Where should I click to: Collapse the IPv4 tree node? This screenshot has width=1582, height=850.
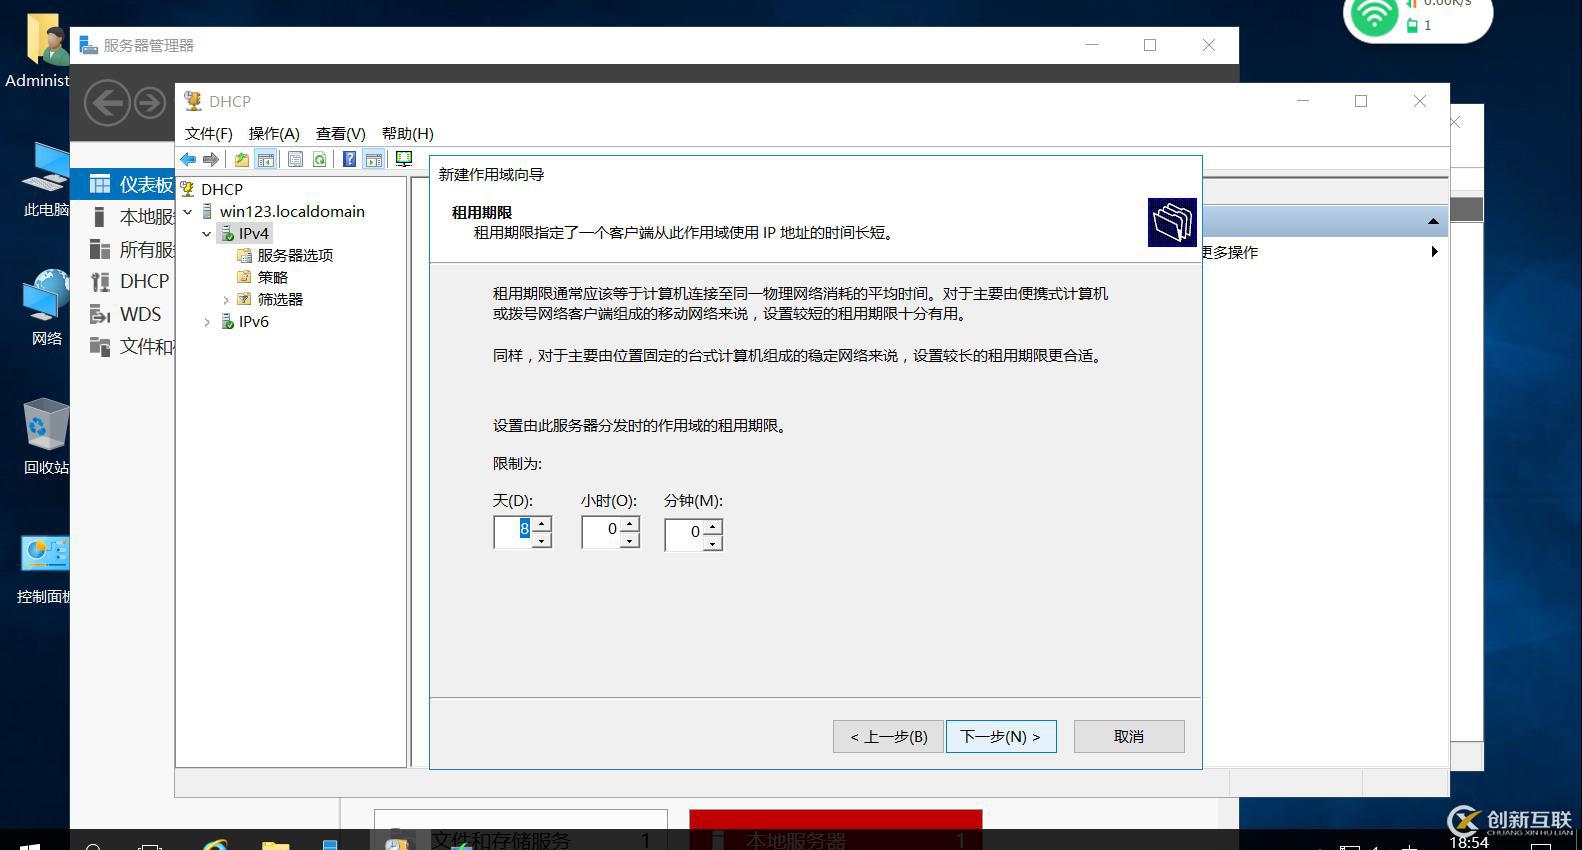207,233
